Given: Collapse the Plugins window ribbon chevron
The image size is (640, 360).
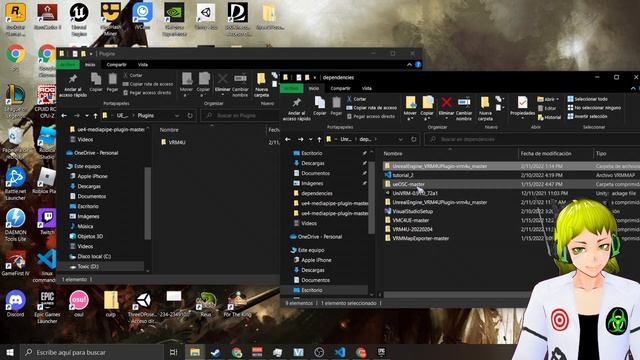Looking at the screenshot, I should 409,64.
